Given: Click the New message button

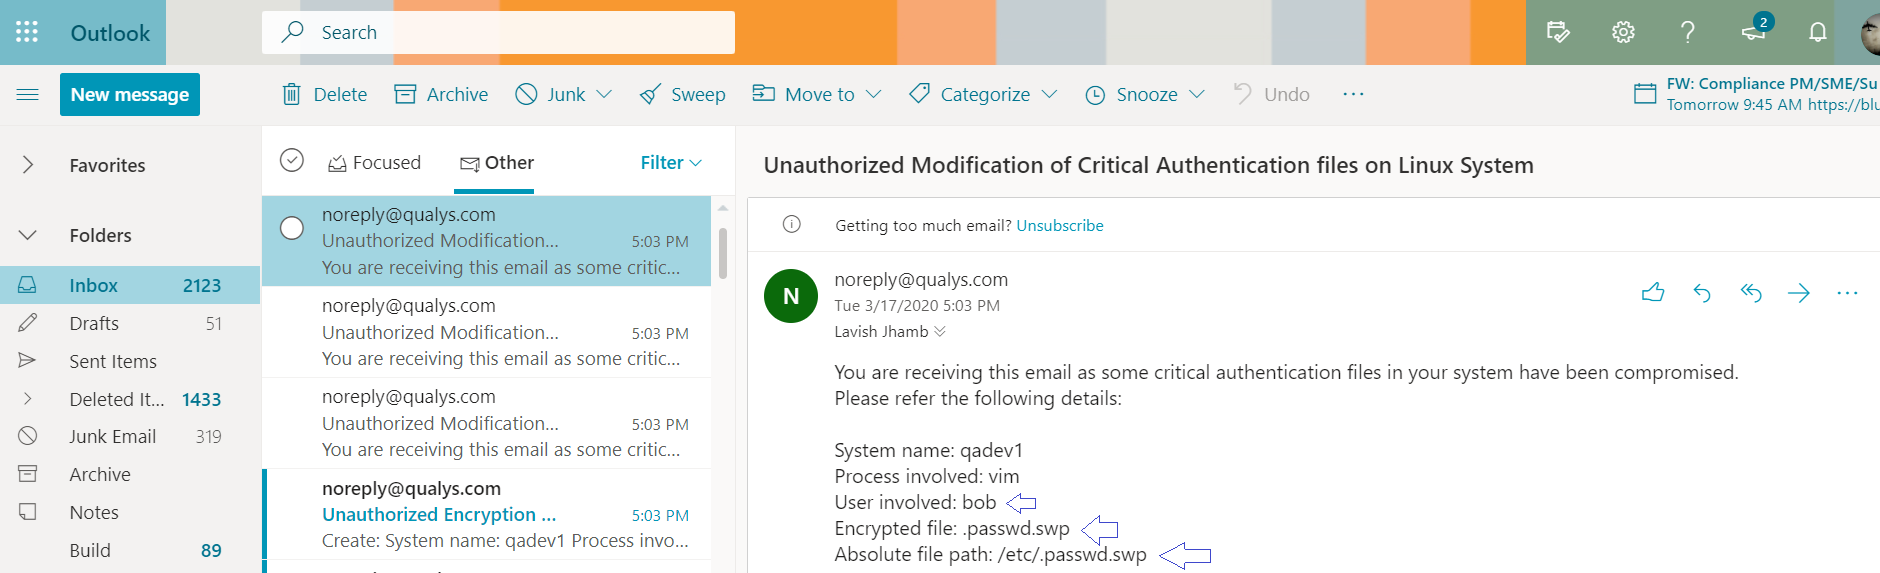Looking at the screenshot, I should click(x=130, y=94).
